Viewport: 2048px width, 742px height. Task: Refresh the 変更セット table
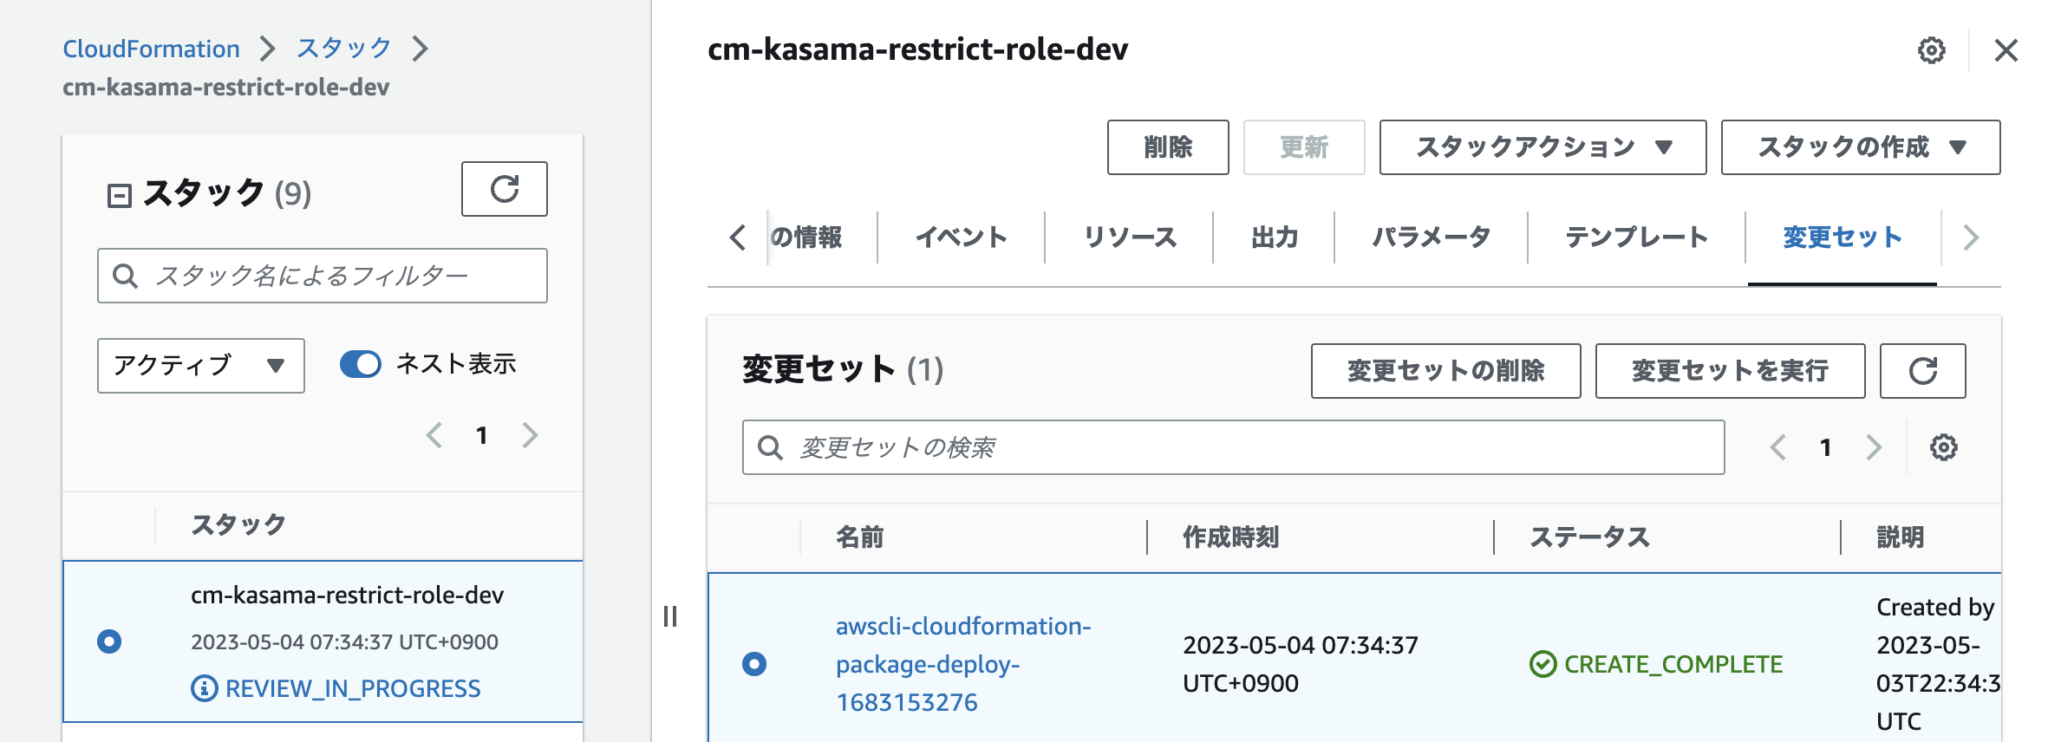coord(1923,371)
